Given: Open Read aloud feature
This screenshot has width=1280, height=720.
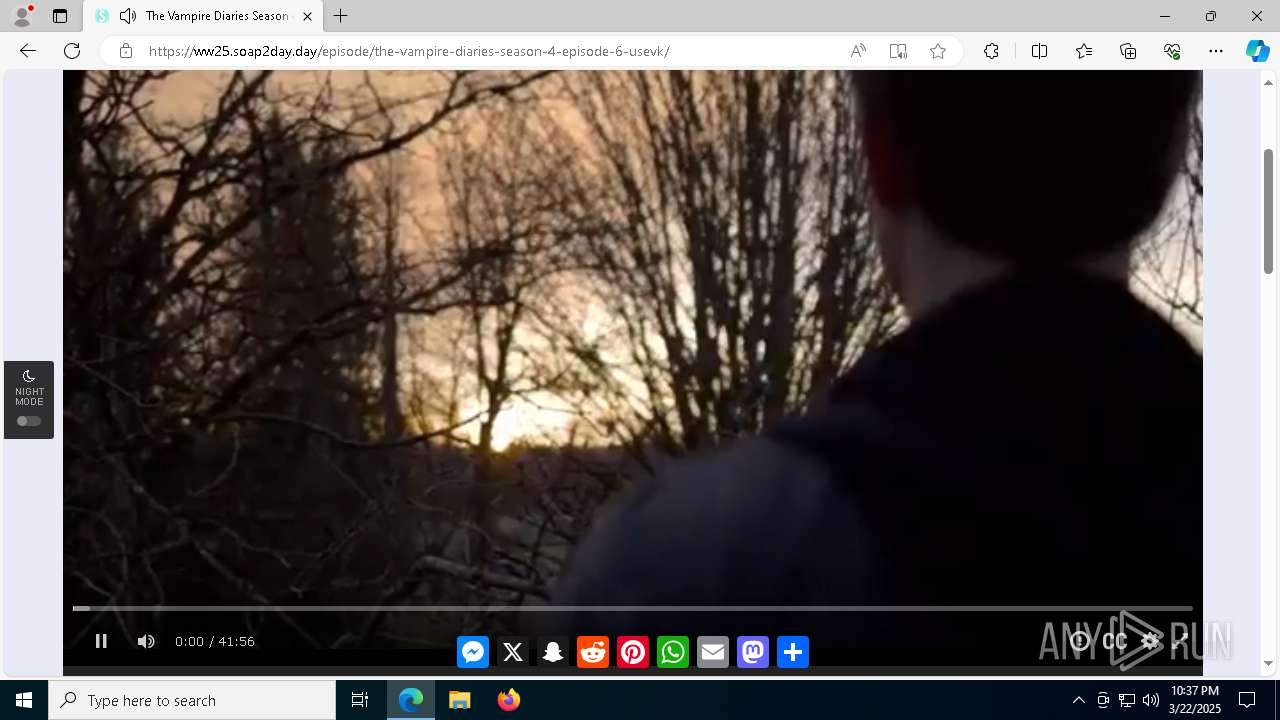Looking at the screenshot, I should pyautogui.click(x=858, y=51).
